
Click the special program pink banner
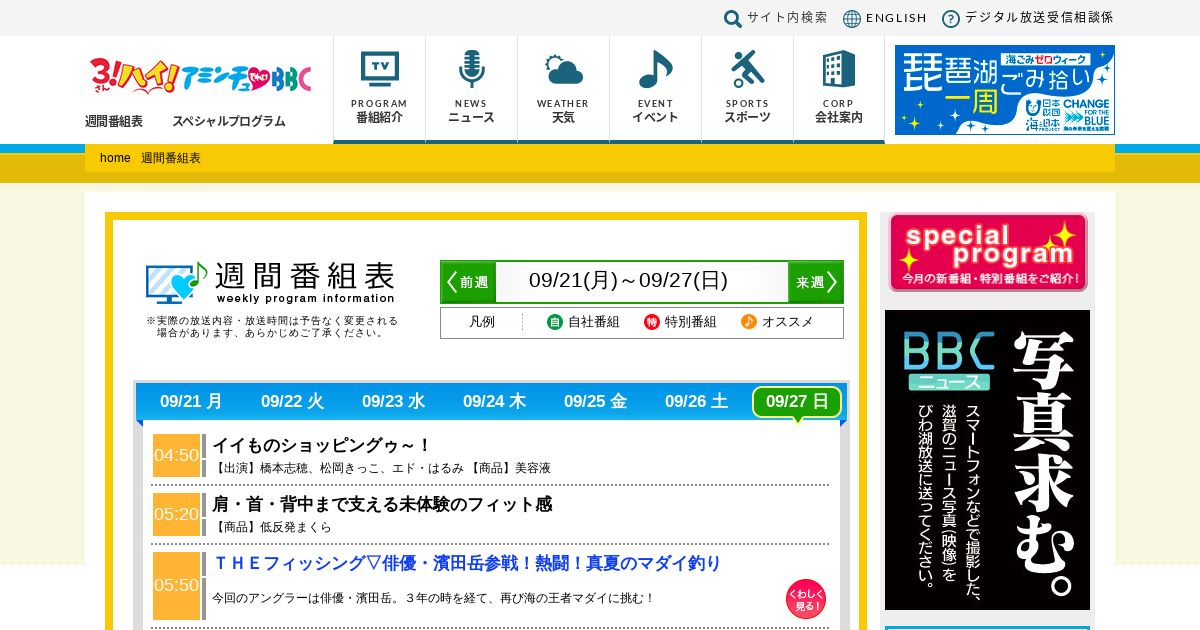pos(988,252)
